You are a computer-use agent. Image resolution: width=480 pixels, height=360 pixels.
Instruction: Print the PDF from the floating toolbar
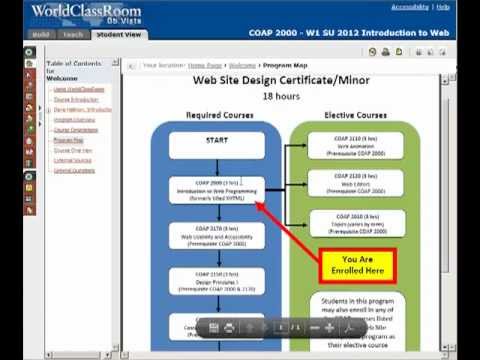(x=229, y=328)
